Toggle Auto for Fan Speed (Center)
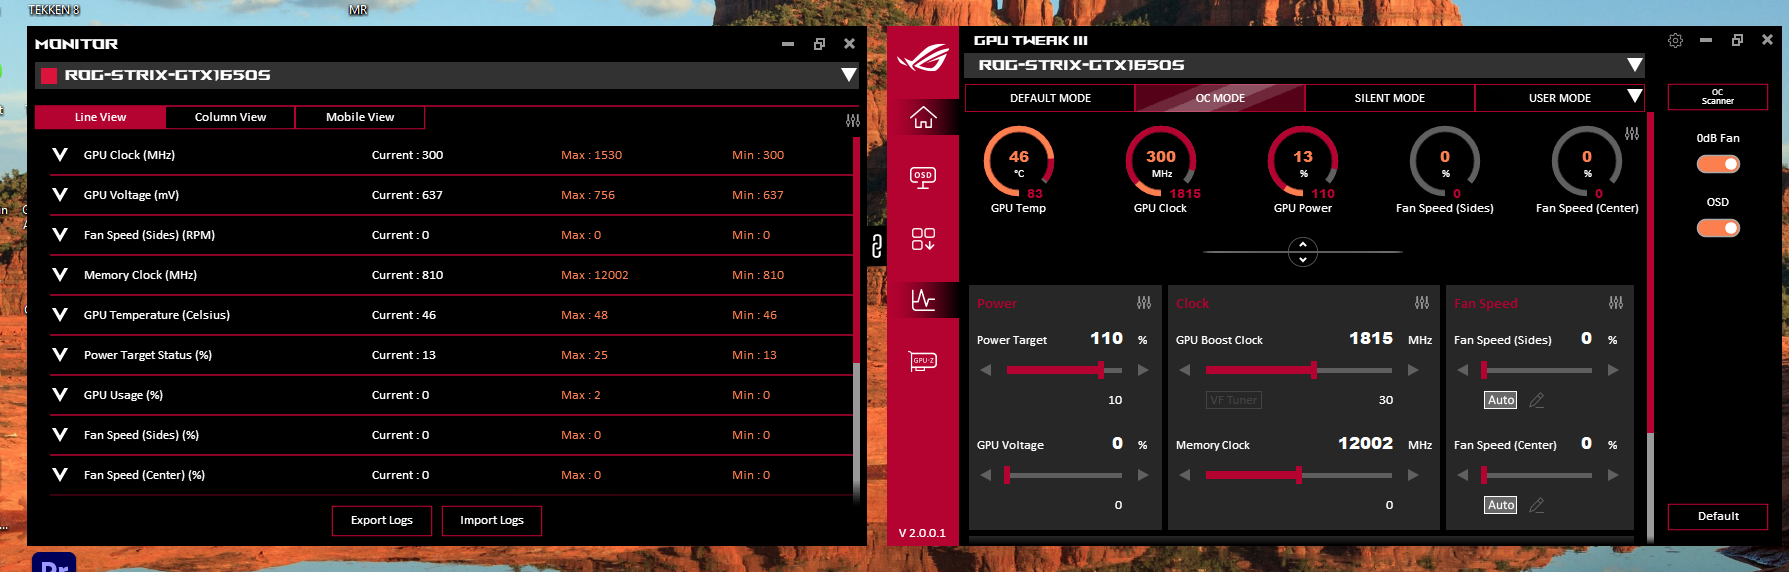The height and width of the screenshot is (572, 1789). (1500, 505)
